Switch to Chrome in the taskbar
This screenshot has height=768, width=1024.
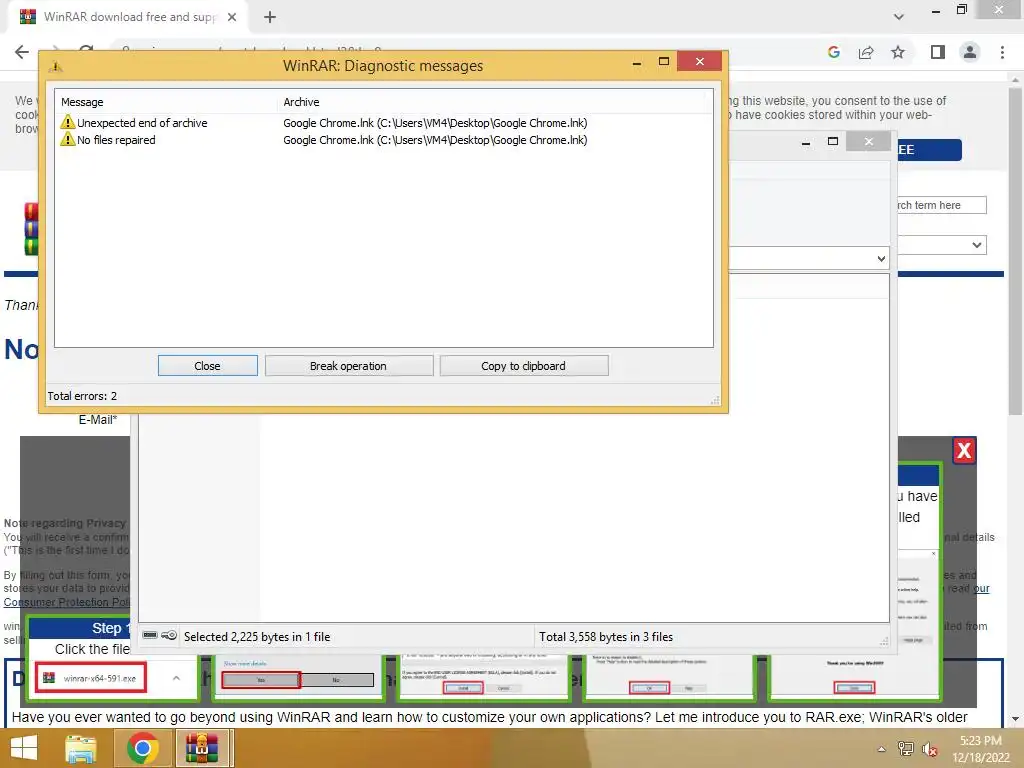click(143, 748)
